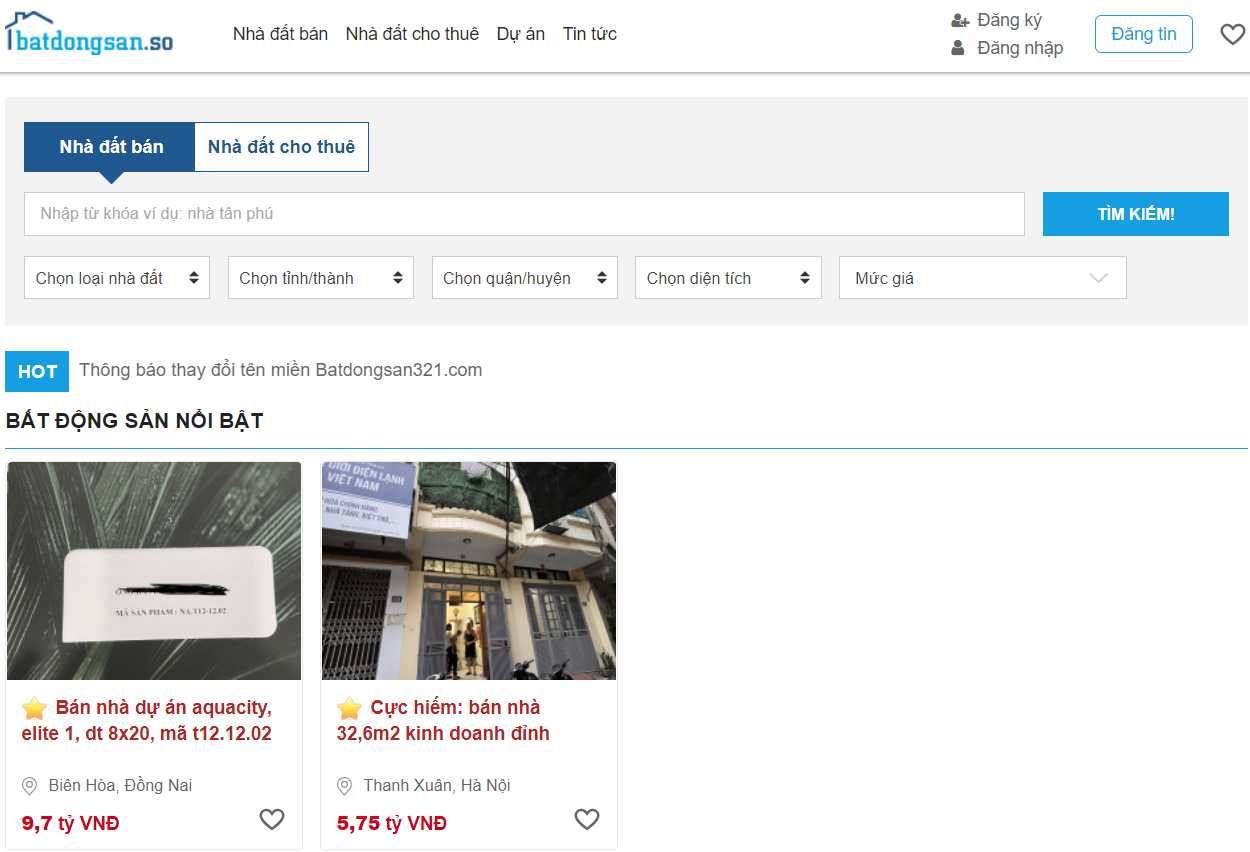Favorite the 9,7 tỷ aquacity listing
The height and width of the screenshot is (852, 1250).
tap(272, 820)
